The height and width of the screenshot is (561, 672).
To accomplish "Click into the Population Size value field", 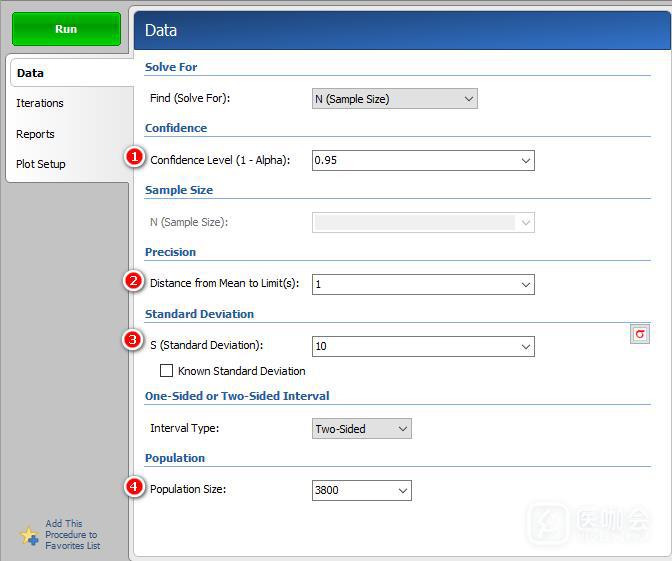I will (x=351, y=491).
